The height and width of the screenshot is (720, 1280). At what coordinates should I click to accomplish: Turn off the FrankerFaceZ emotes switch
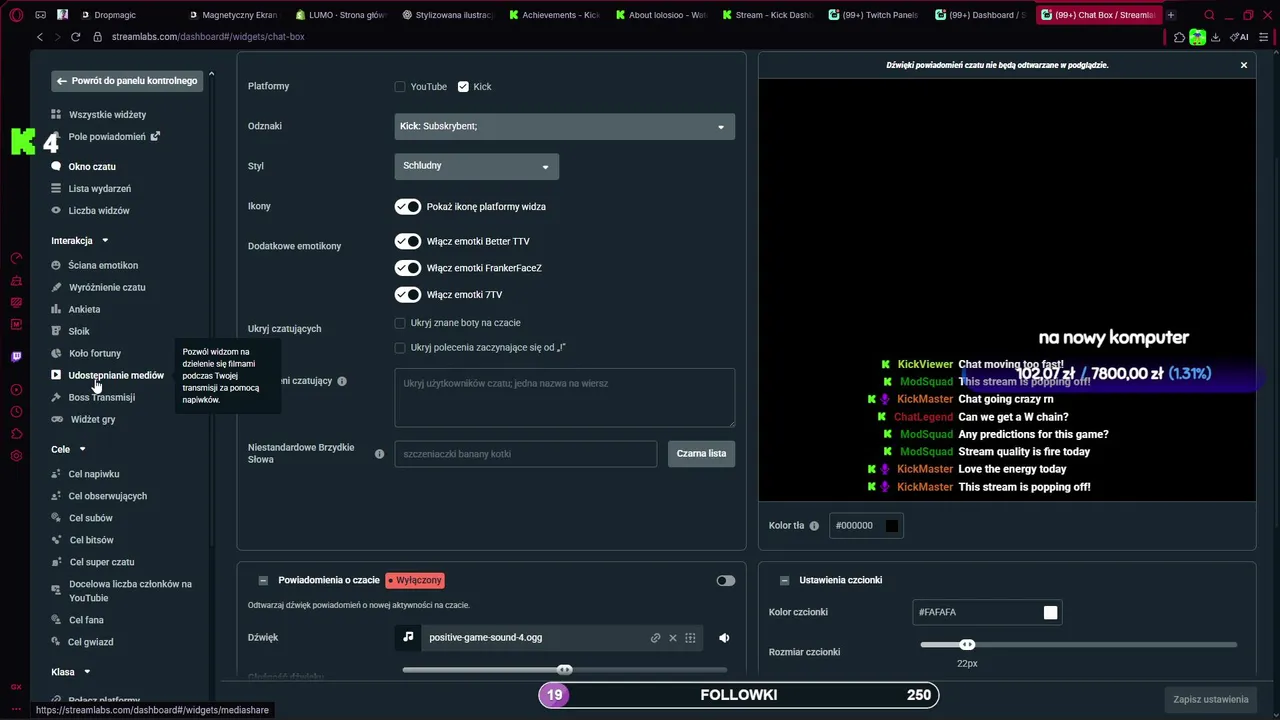(x=408, y=268)
